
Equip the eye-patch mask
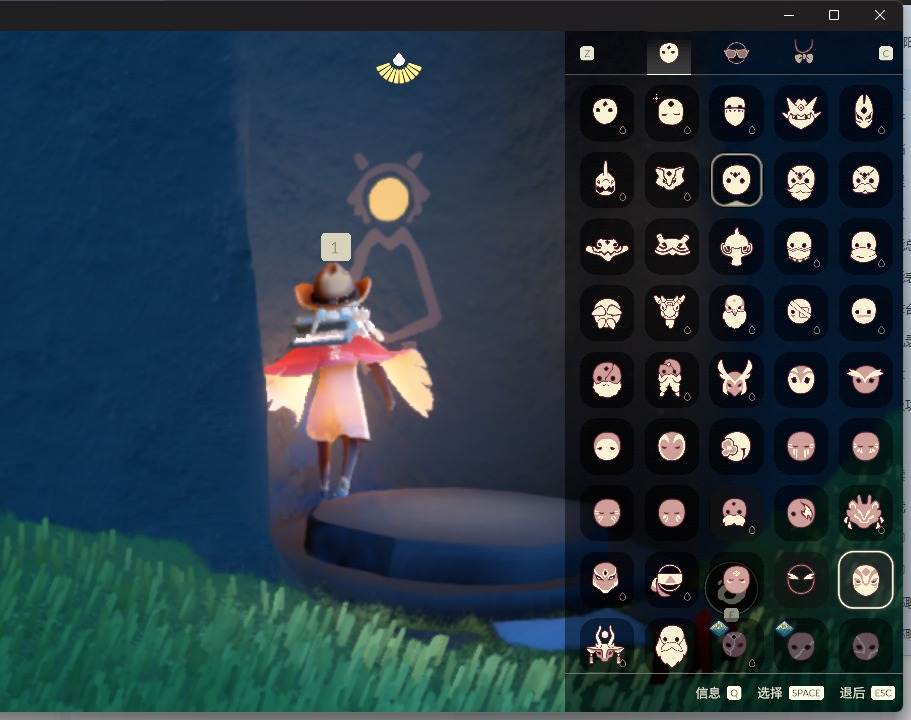[x=801, y=313]
